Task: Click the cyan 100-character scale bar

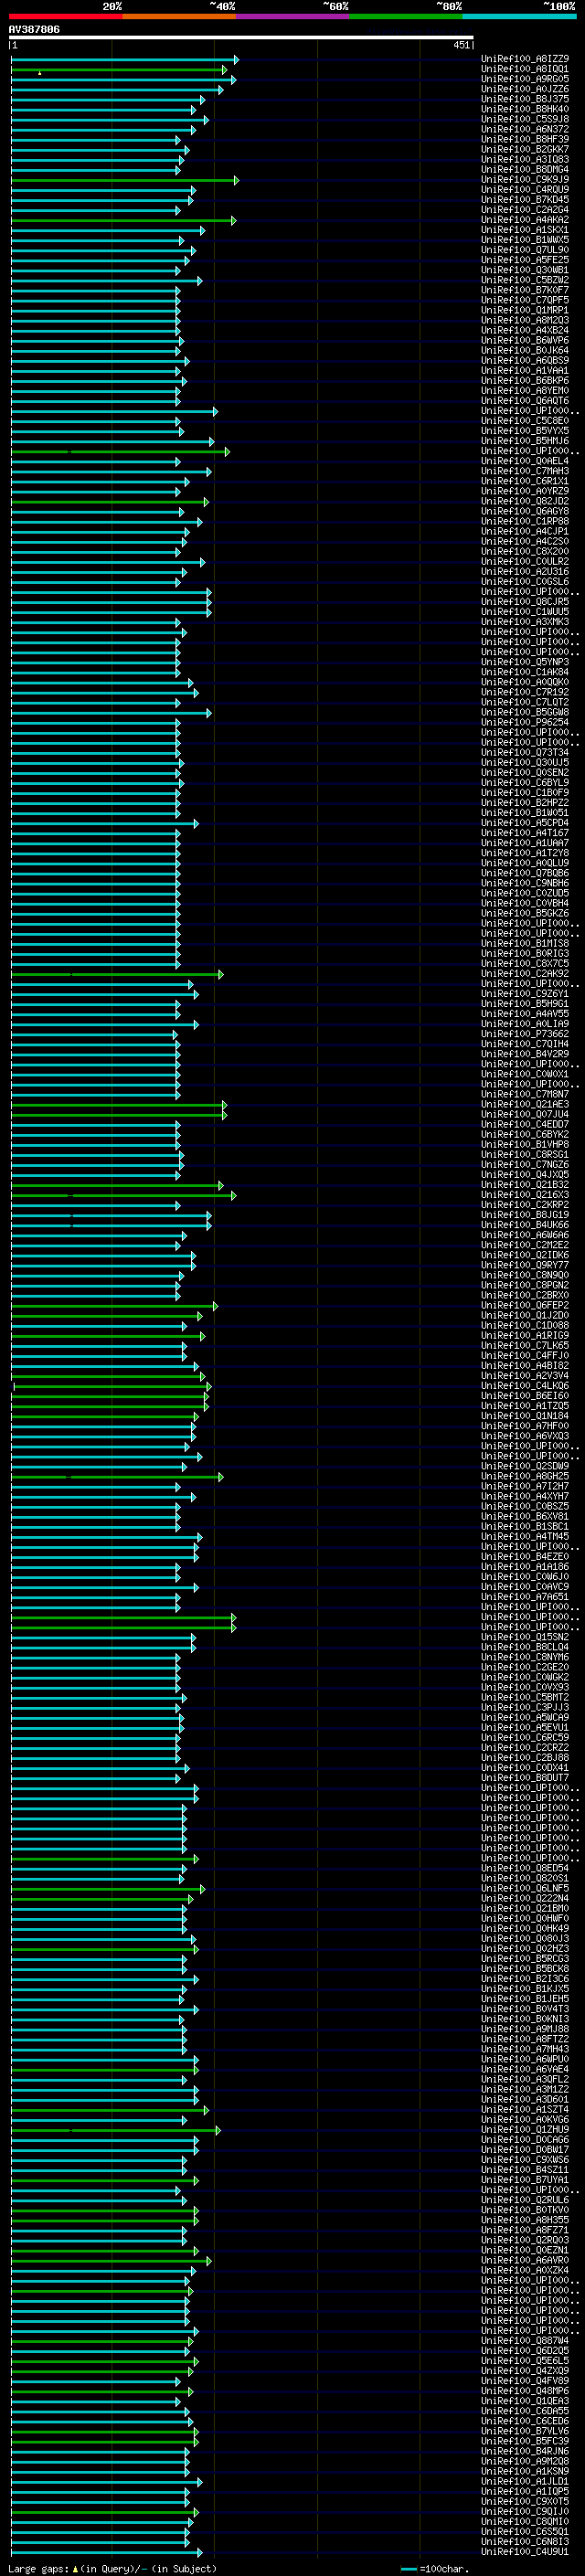Action: pos(409,2569)
